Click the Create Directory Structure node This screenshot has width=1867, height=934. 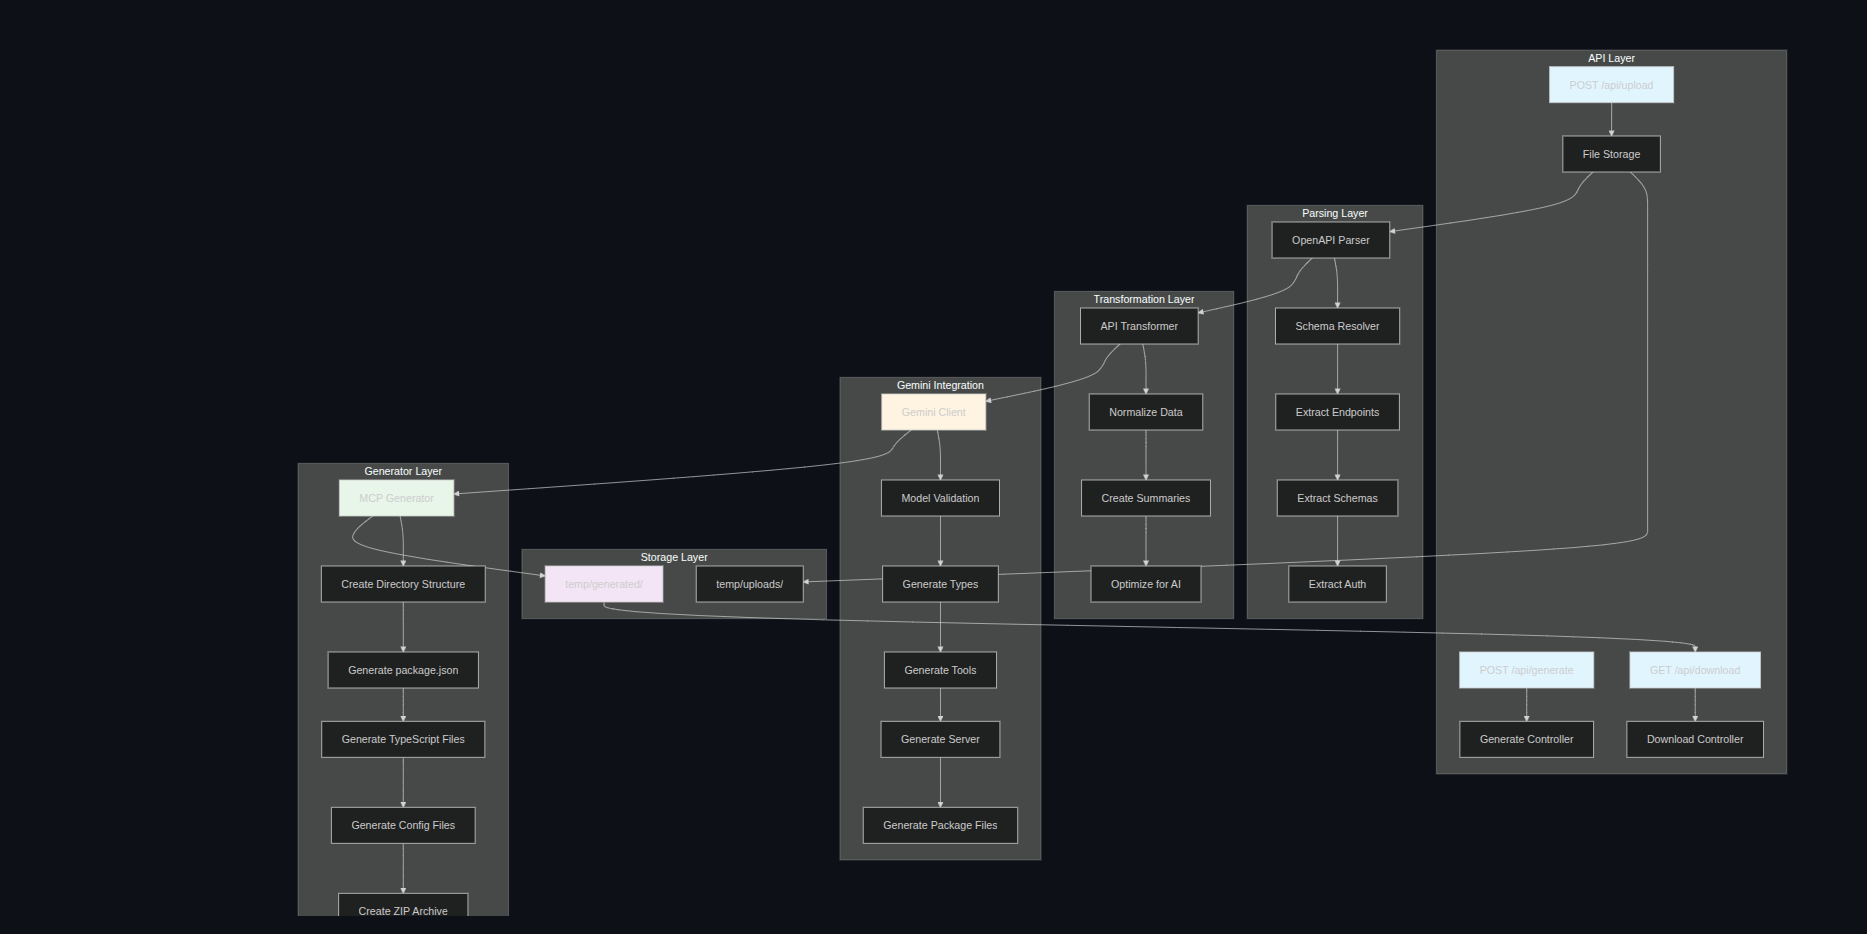(x=403, y=584)
